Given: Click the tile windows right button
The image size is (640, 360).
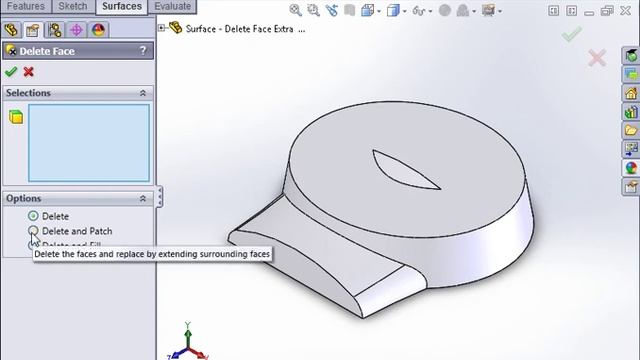Looking at the screenshot, I should click(x=571, y=11).
